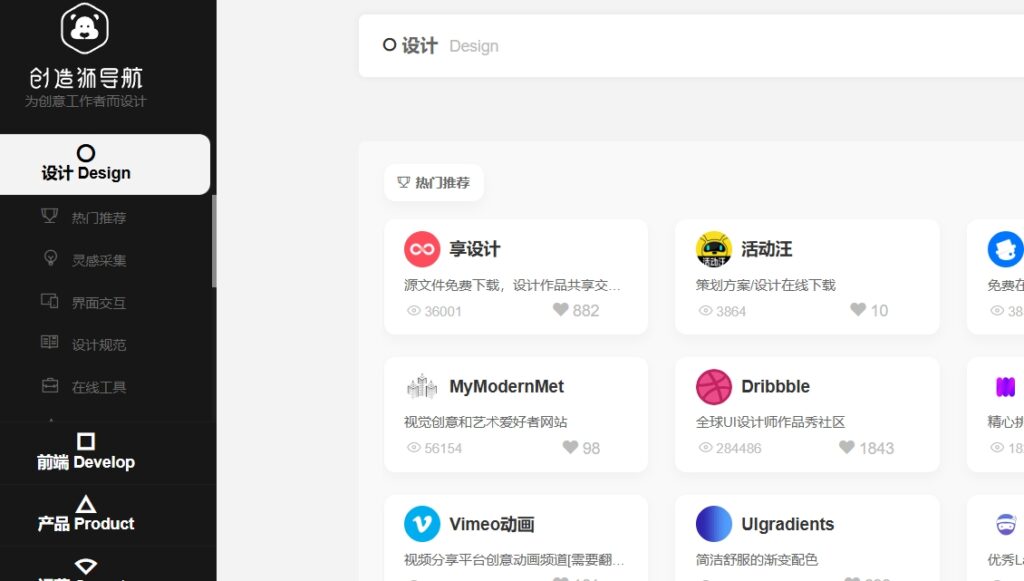Click the eye views icon showing 36001
This screenshot has width=1024, height=581.
point(414,311)
